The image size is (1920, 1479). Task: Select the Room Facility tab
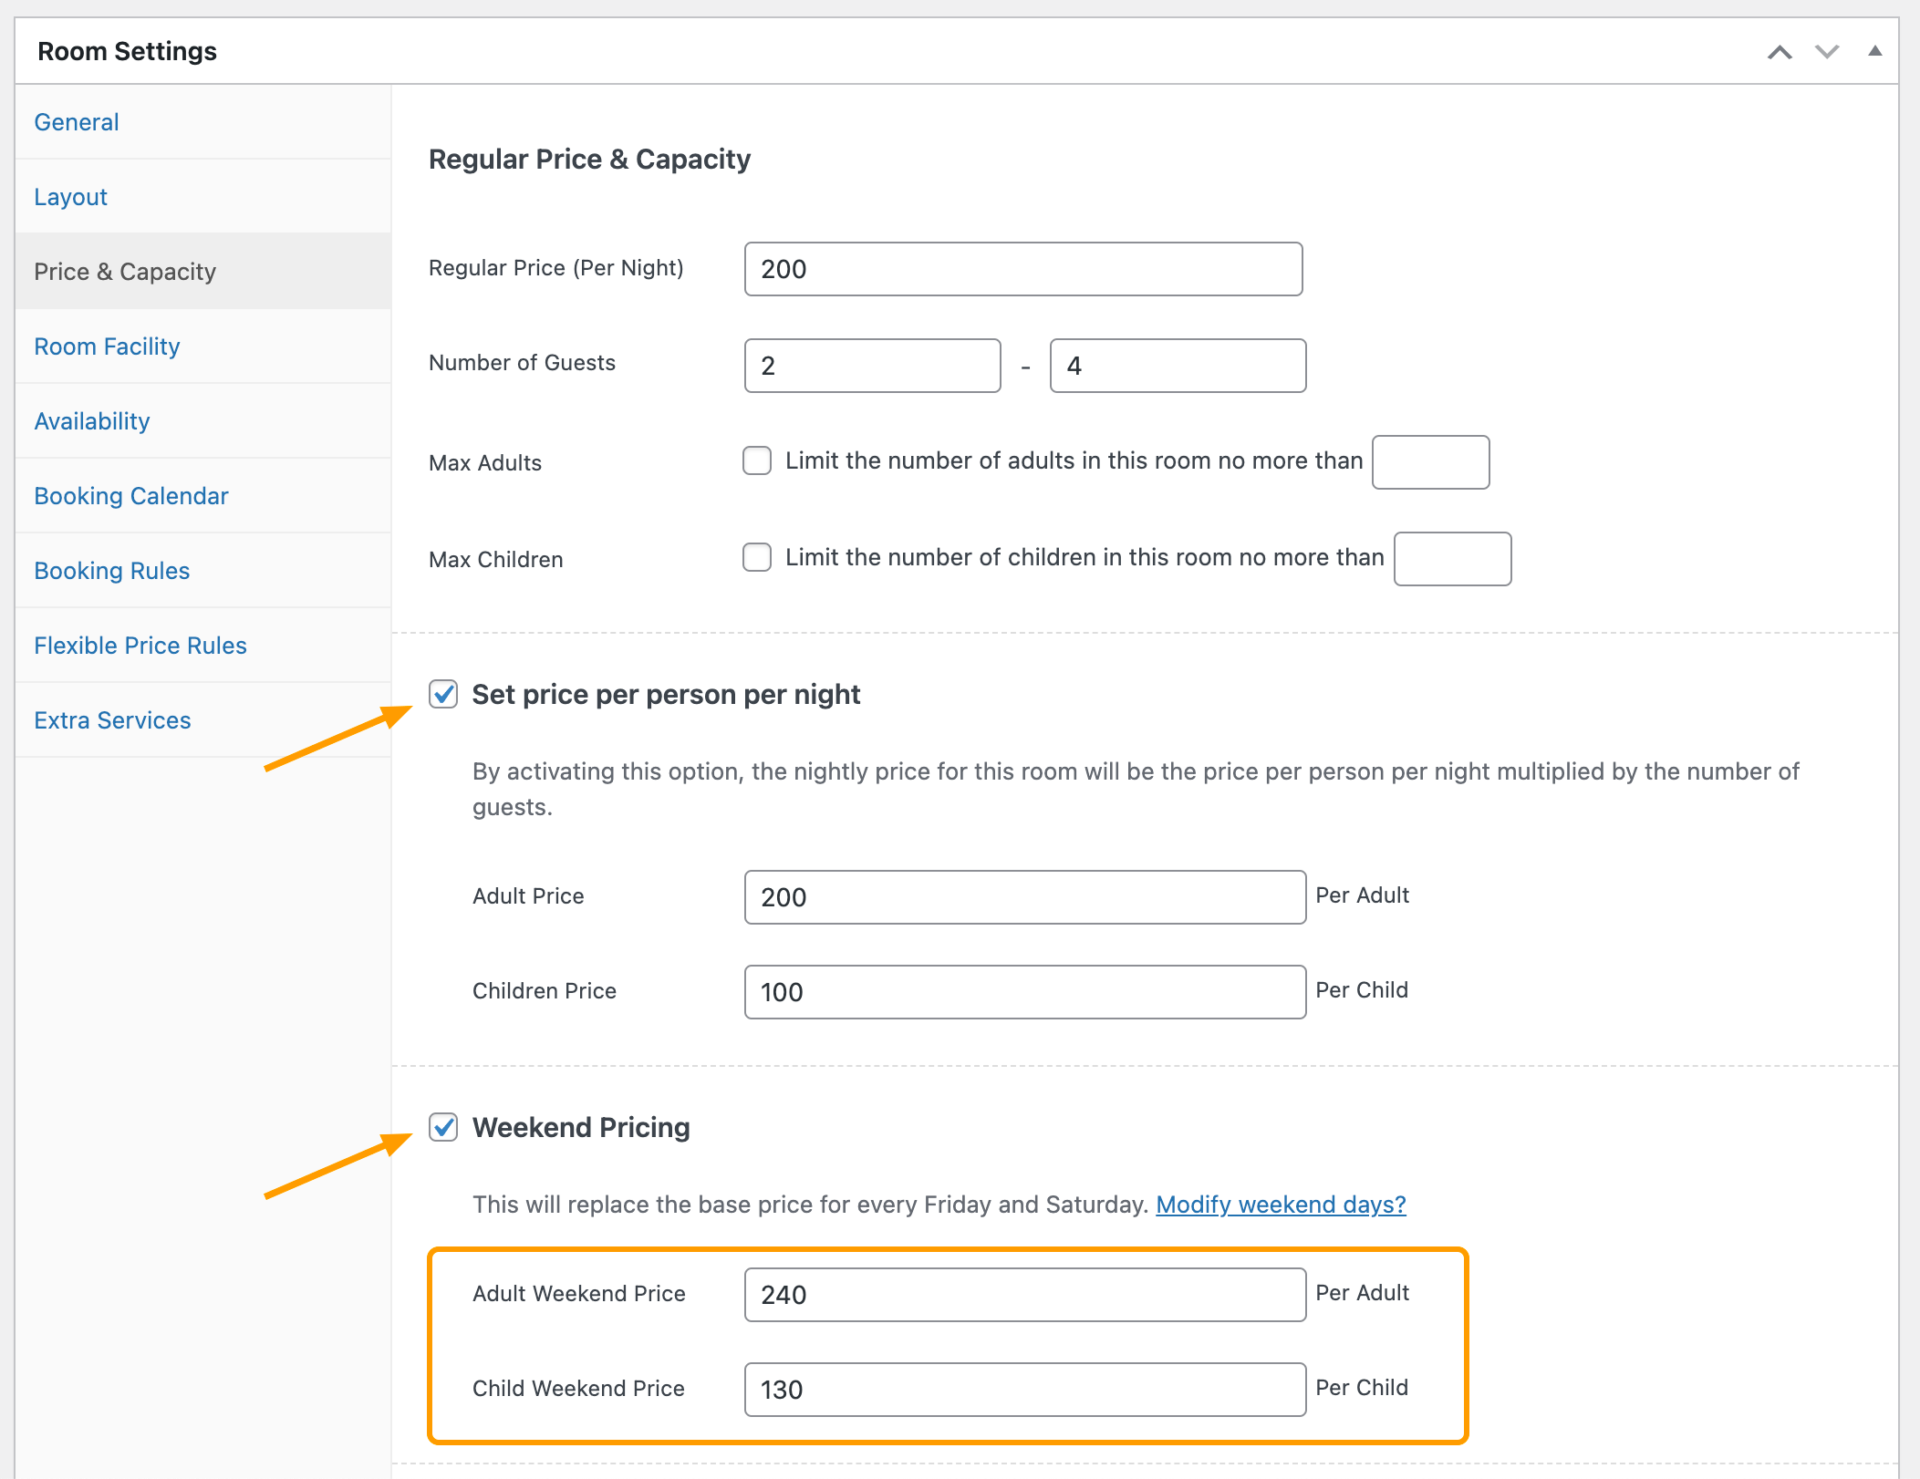click(107, 346)
